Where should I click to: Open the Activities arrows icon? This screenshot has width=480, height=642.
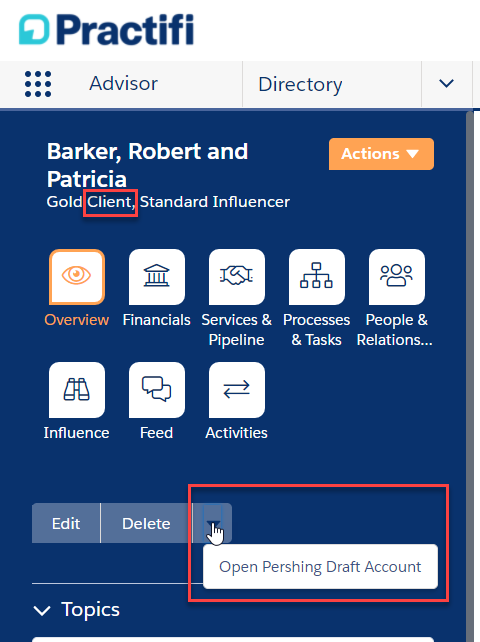tap(237, 390)
